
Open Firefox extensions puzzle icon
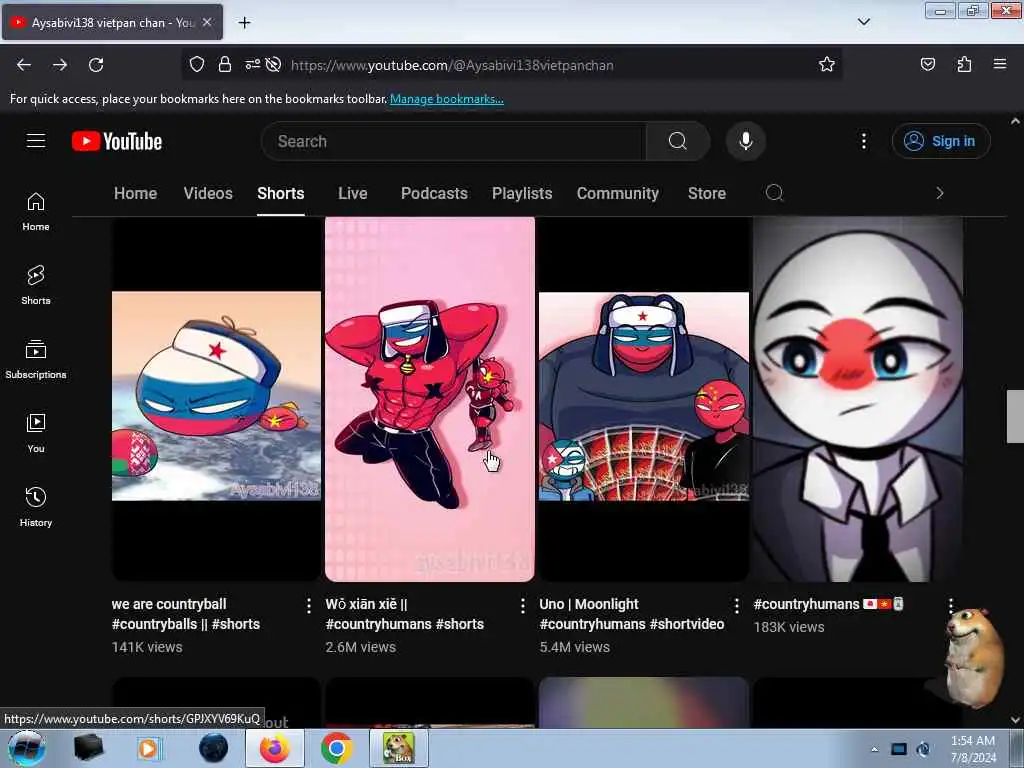pos(964,64)
